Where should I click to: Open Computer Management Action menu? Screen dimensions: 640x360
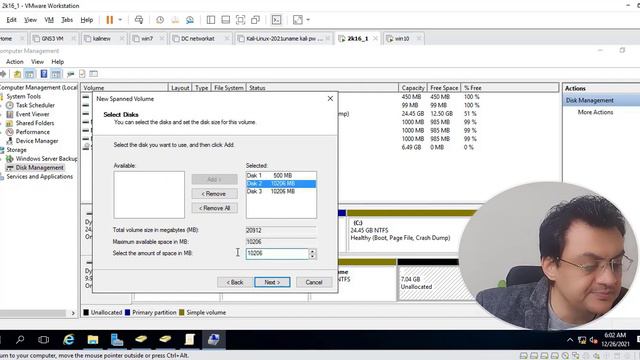tap(15, 62)
